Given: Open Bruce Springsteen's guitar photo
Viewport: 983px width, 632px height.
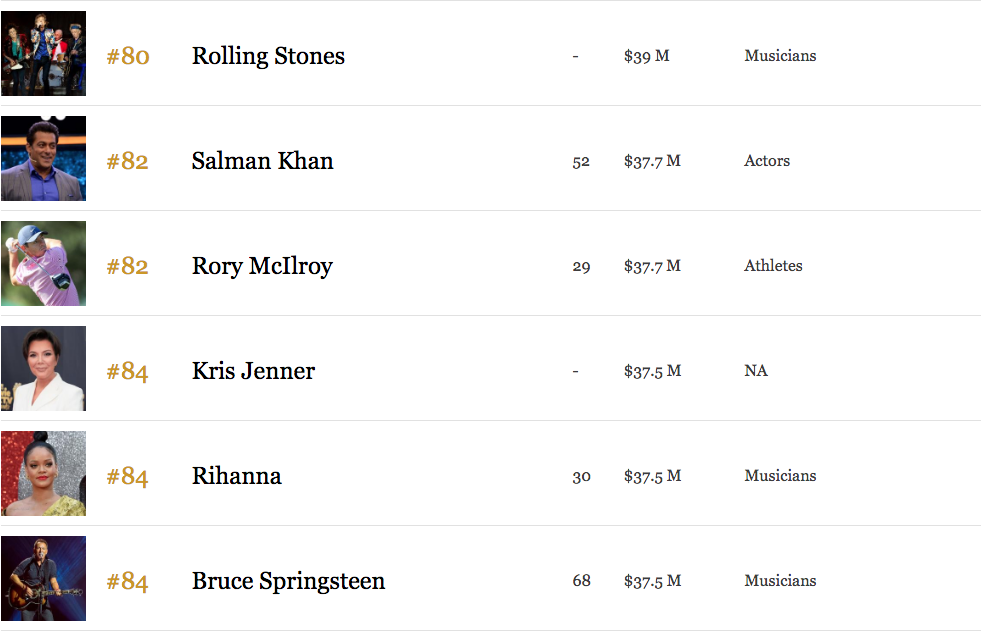Looking at the screenshot, I should coord(43,578).
